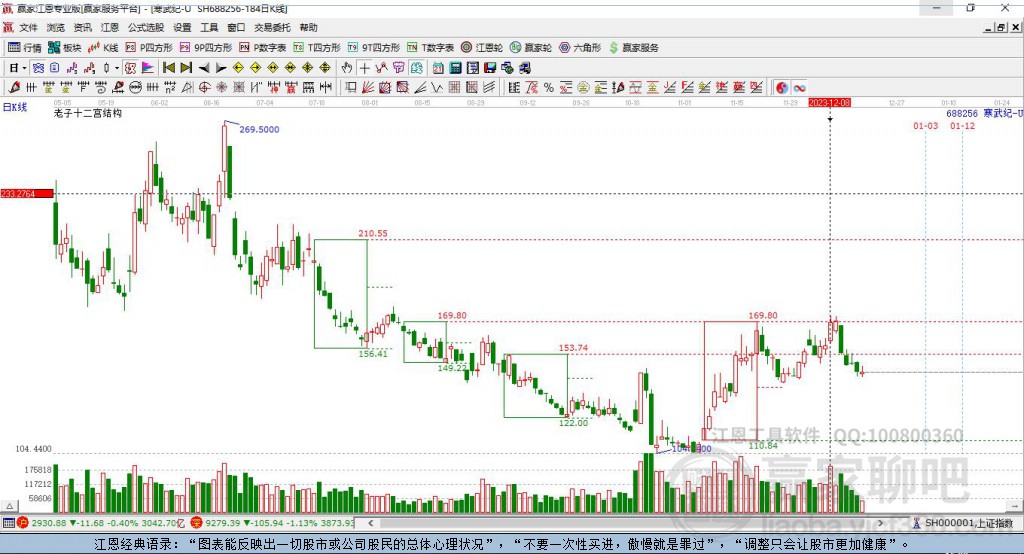Open the T四方形 time square
This screenshot has height=554, width=1024.
[x=317, y=48]
